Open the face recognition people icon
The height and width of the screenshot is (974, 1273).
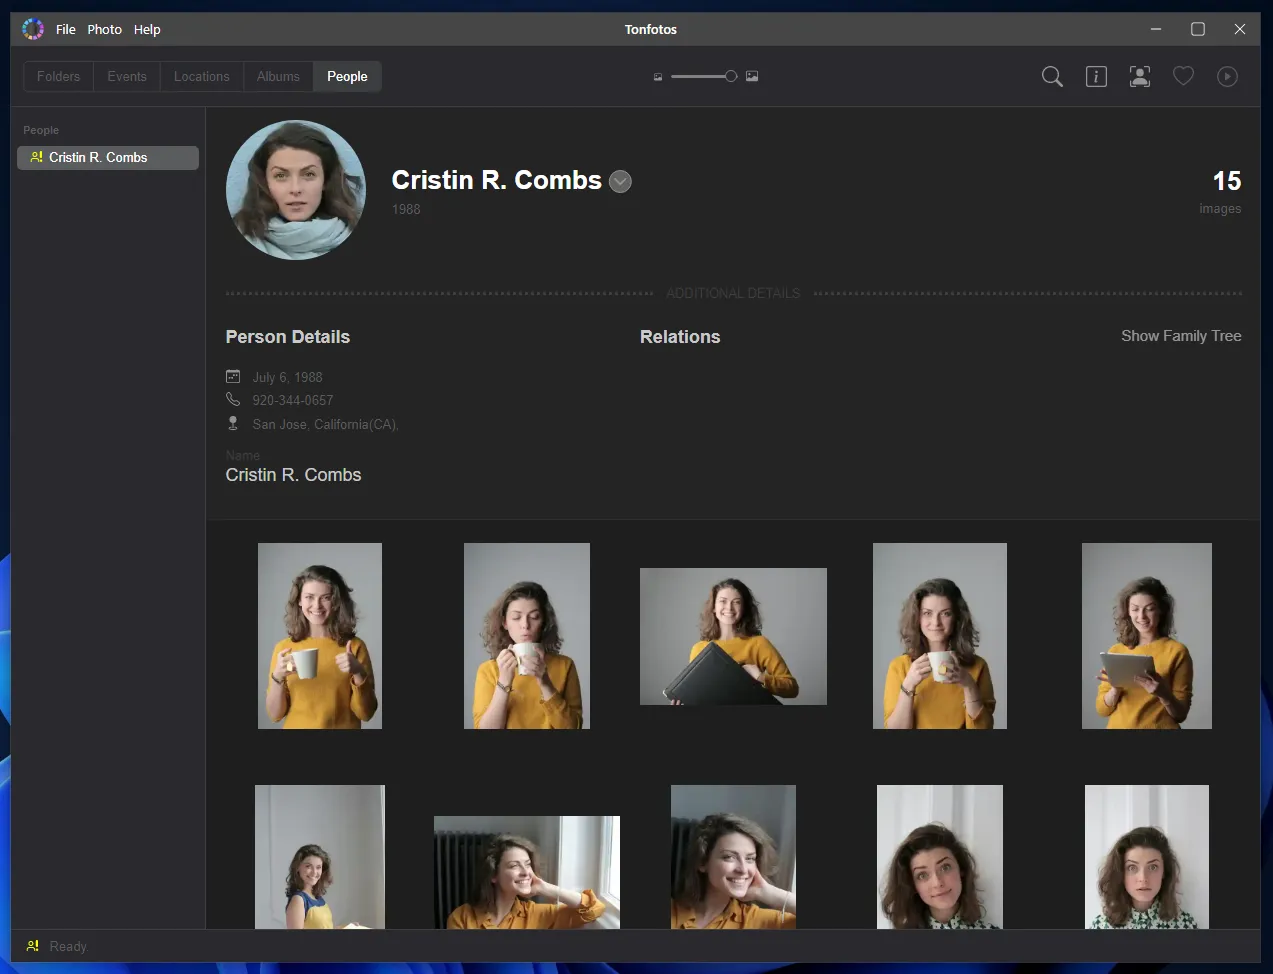[1140, 76]
